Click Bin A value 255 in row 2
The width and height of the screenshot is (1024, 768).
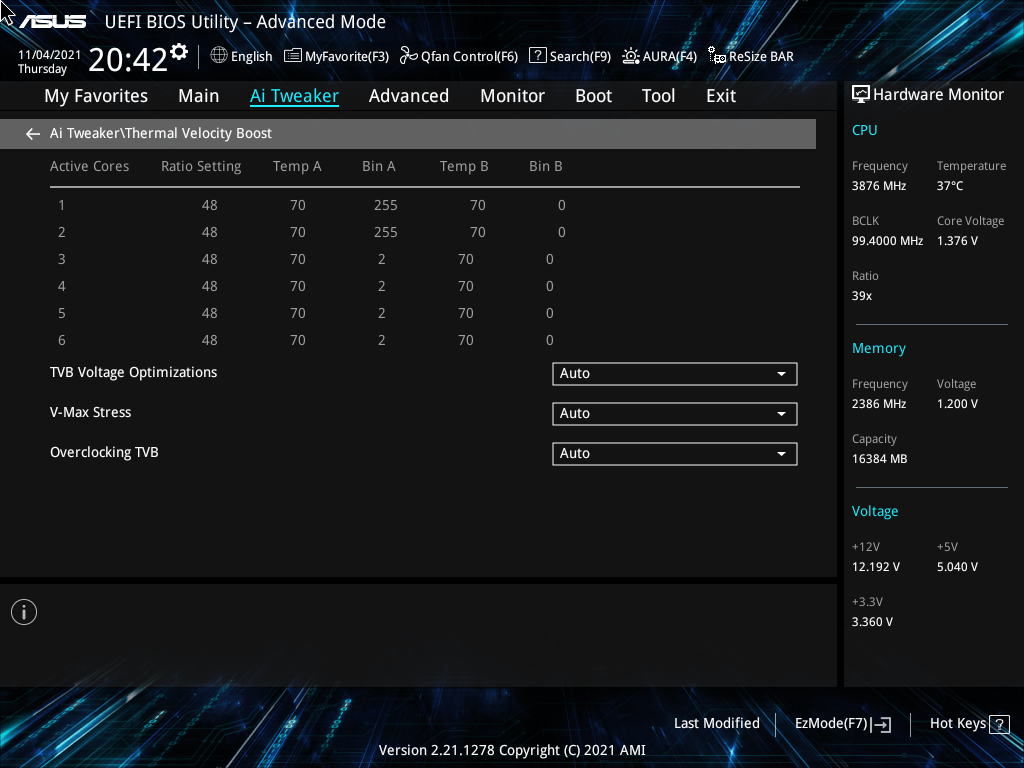coord(385,232)
